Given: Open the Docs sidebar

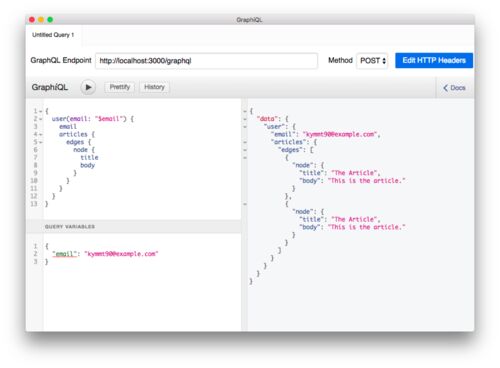Looking at the screenshot, I should click(454, 88).
